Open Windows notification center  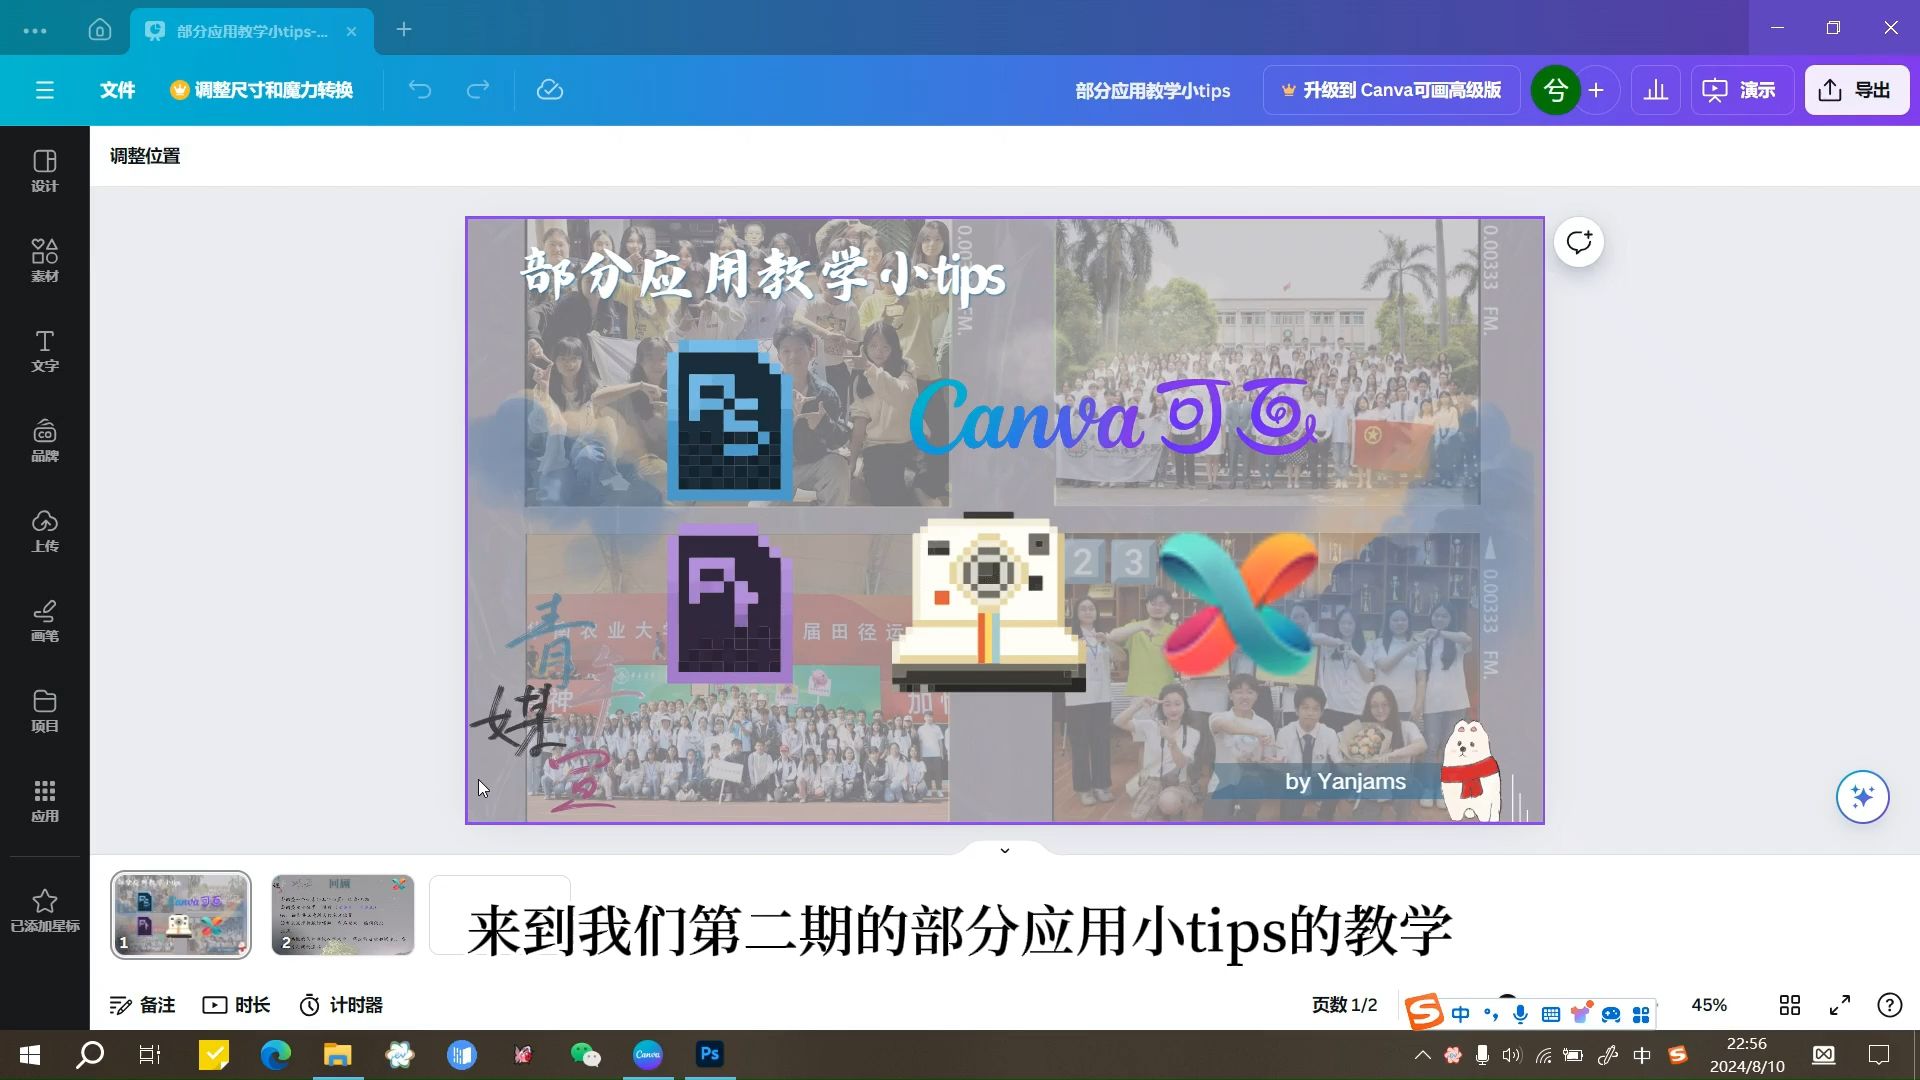coord(1879,1055)
